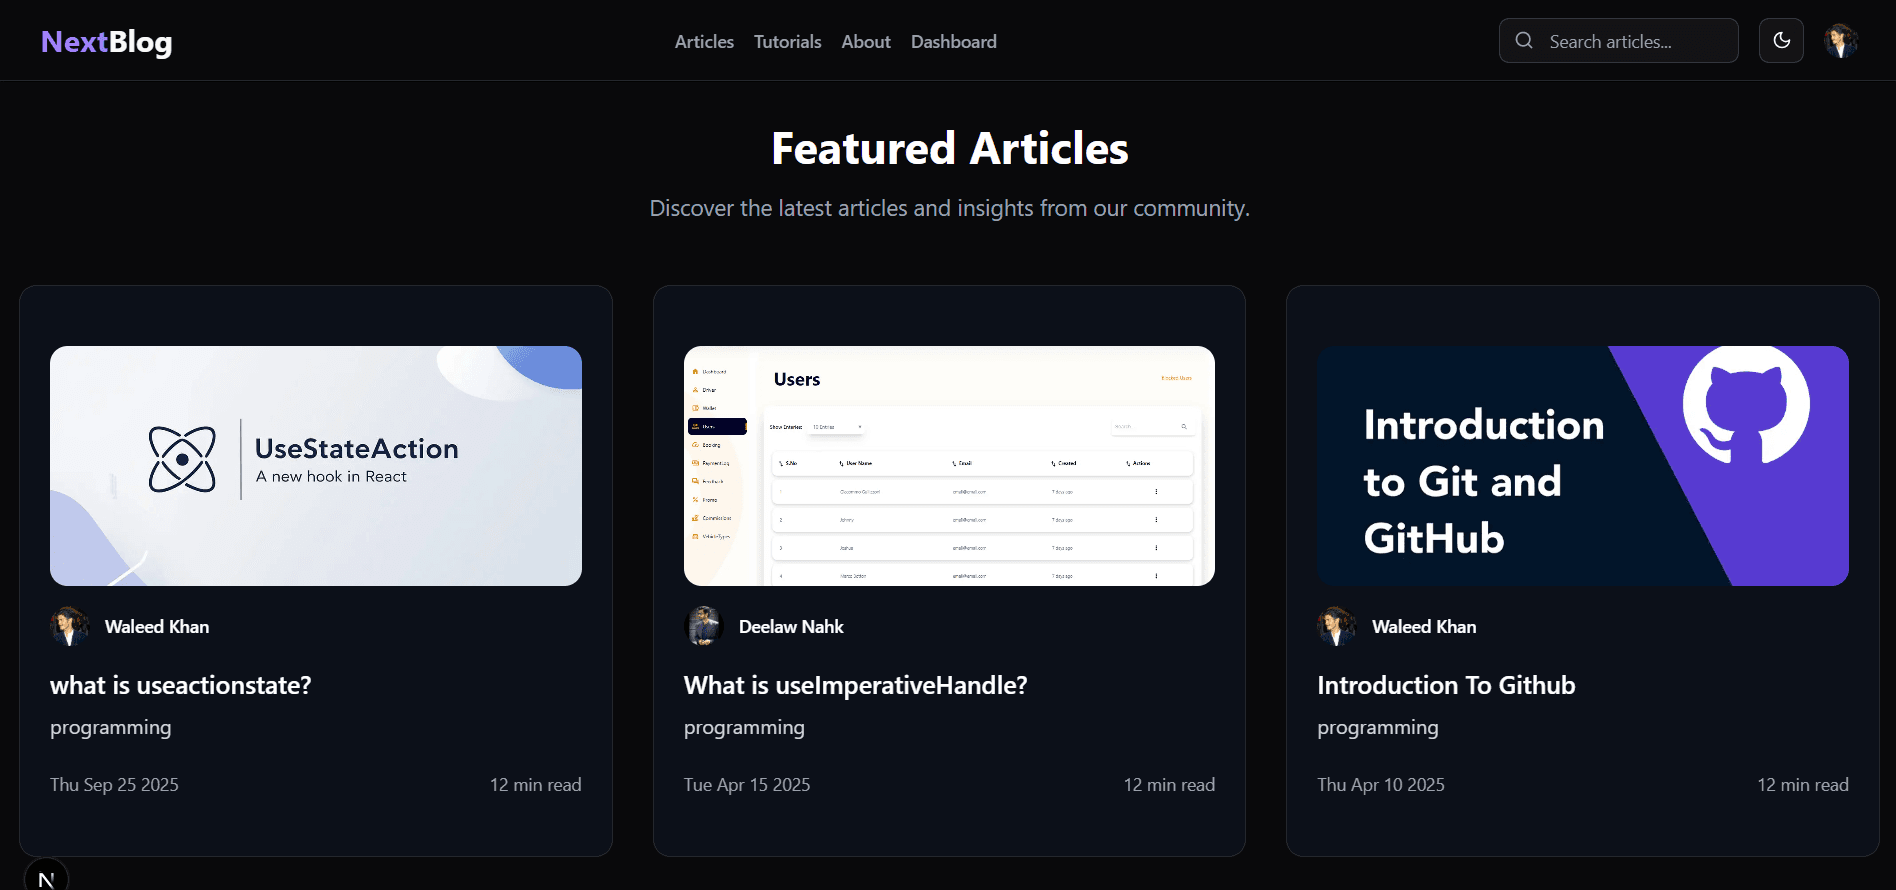Viewport: 1896px width, 890px height.
Task: Open the Git and GitHub article thumbnail
Action: [1583, 466]
